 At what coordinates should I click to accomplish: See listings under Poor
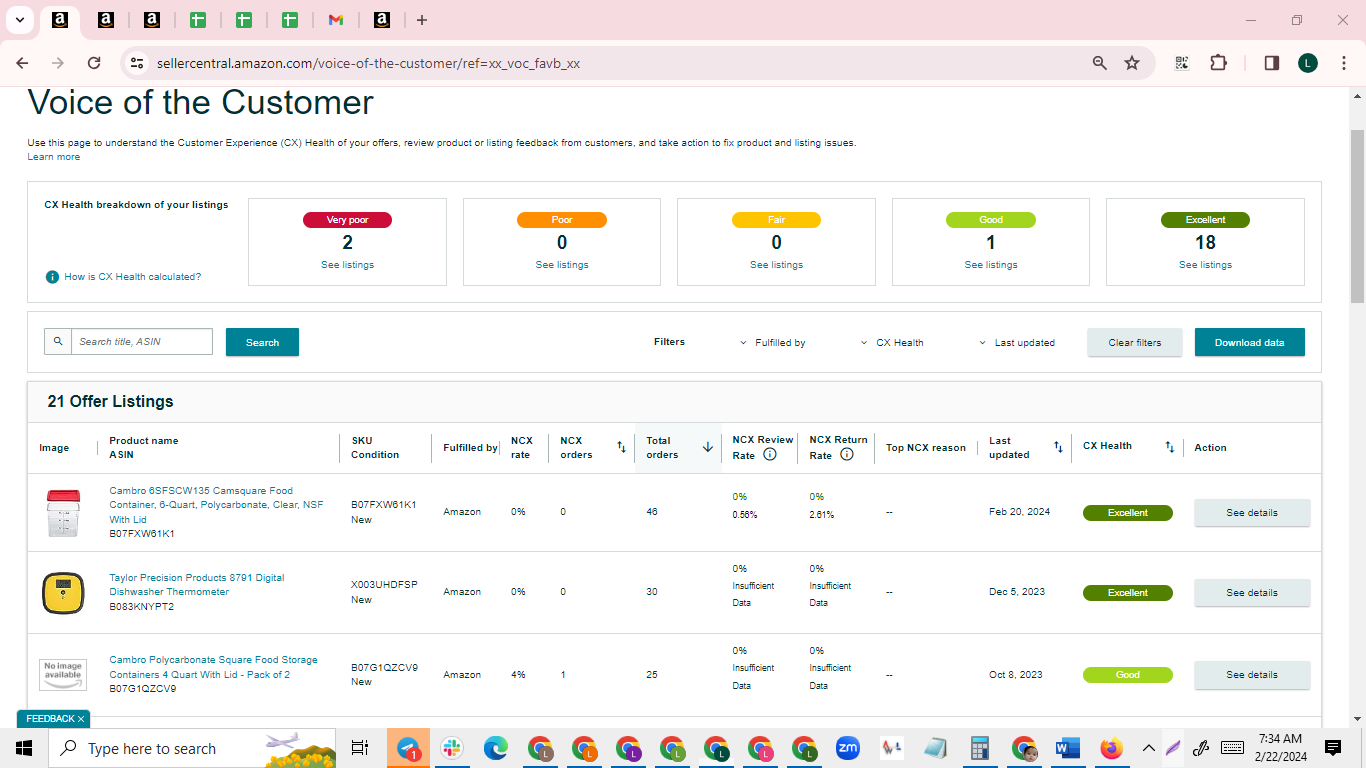click(x=562, y=265)
